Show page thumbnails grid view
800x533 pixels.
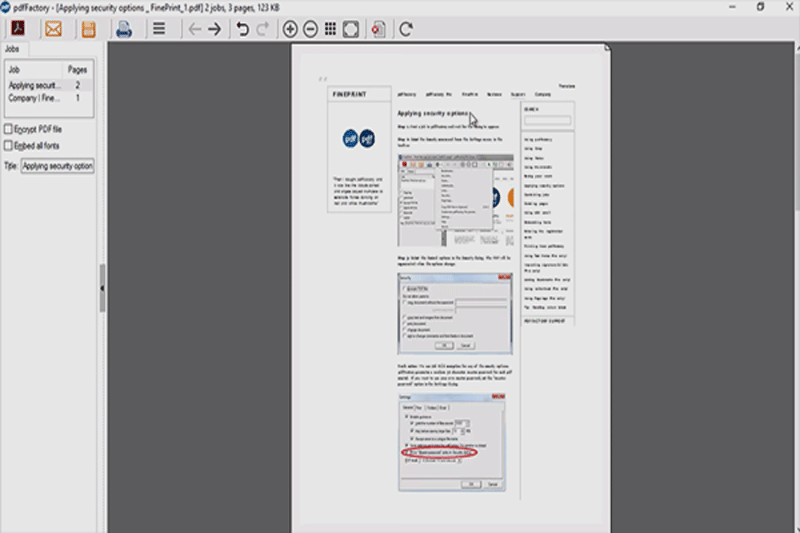(x=330, y=29)
